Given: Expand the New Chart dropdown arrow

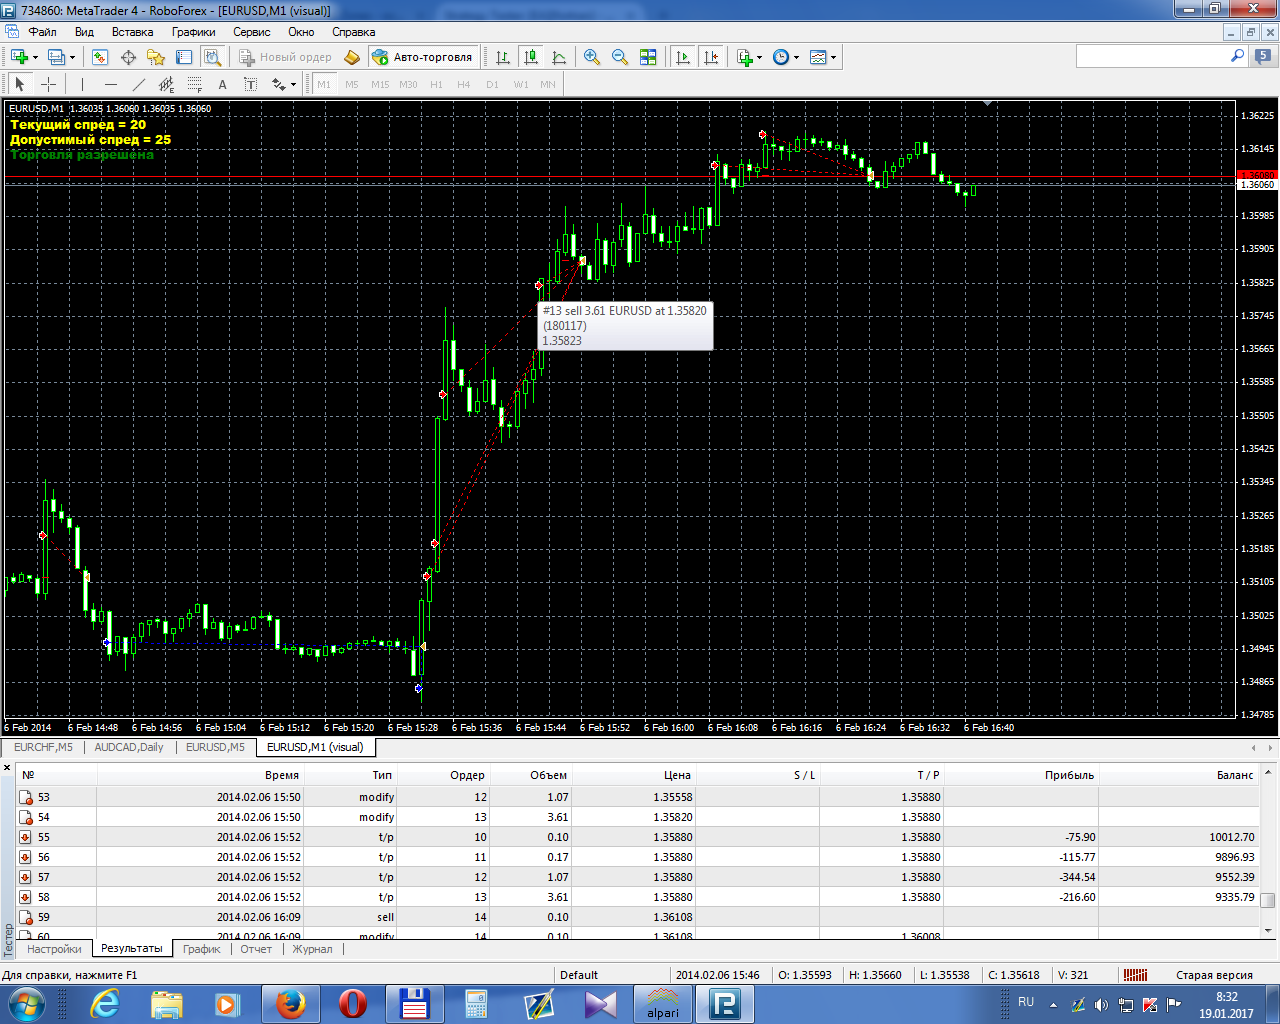Looking at the screenshot, I should tap(35, 57).
